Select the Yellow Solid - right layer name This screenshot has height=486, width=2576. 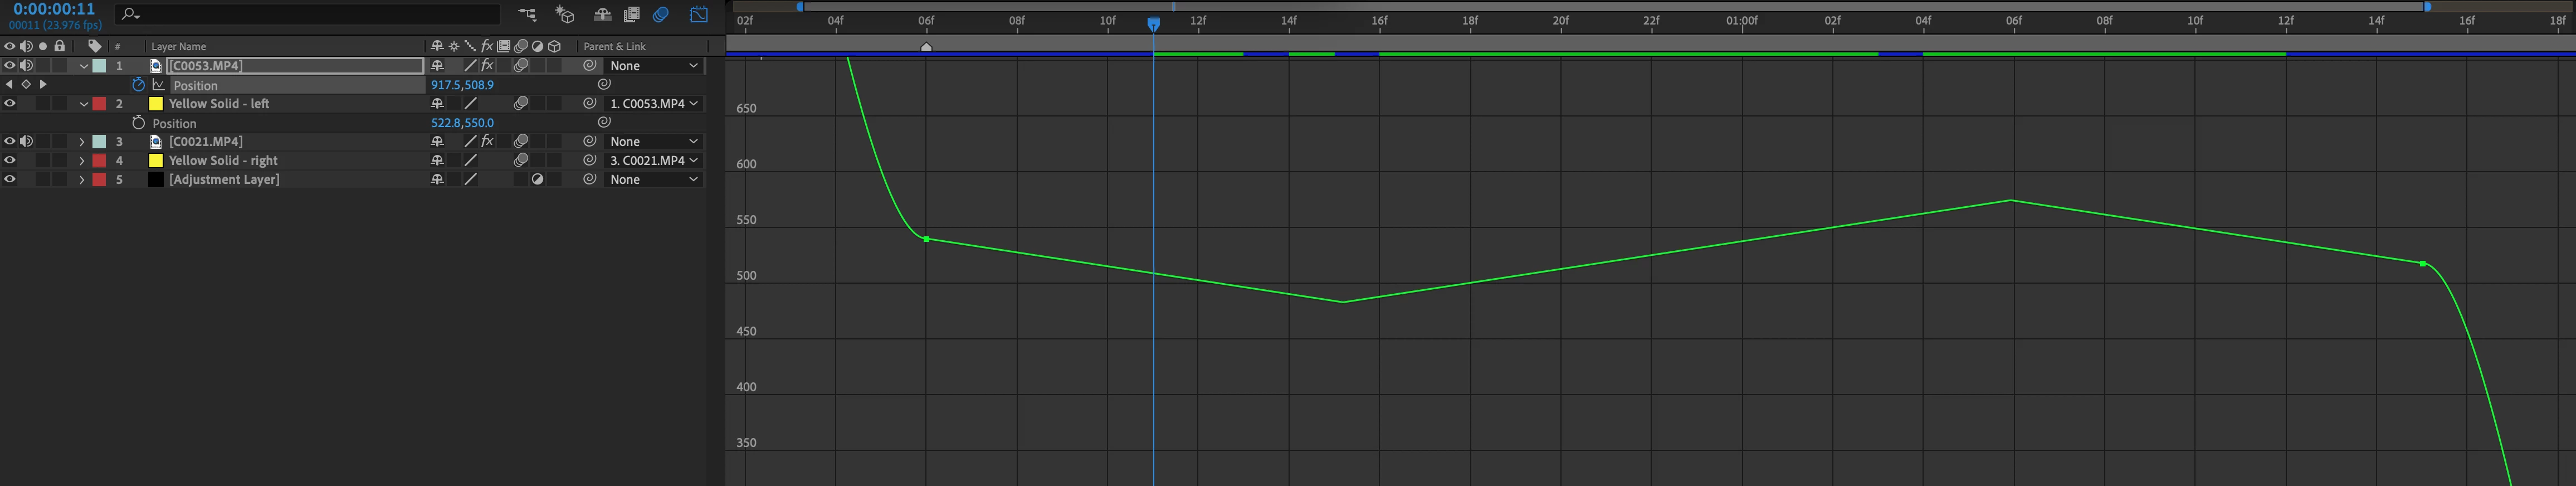tap(223, 160)
